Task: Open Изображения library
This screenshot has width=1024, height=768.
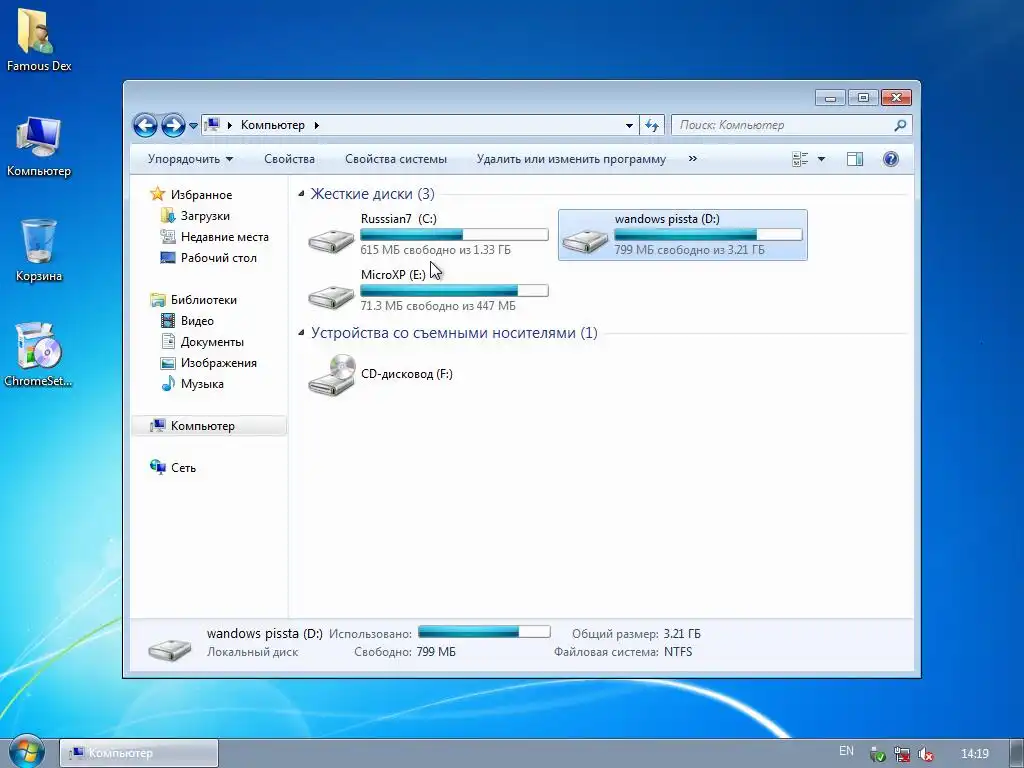Action: (x=219, y=362)
